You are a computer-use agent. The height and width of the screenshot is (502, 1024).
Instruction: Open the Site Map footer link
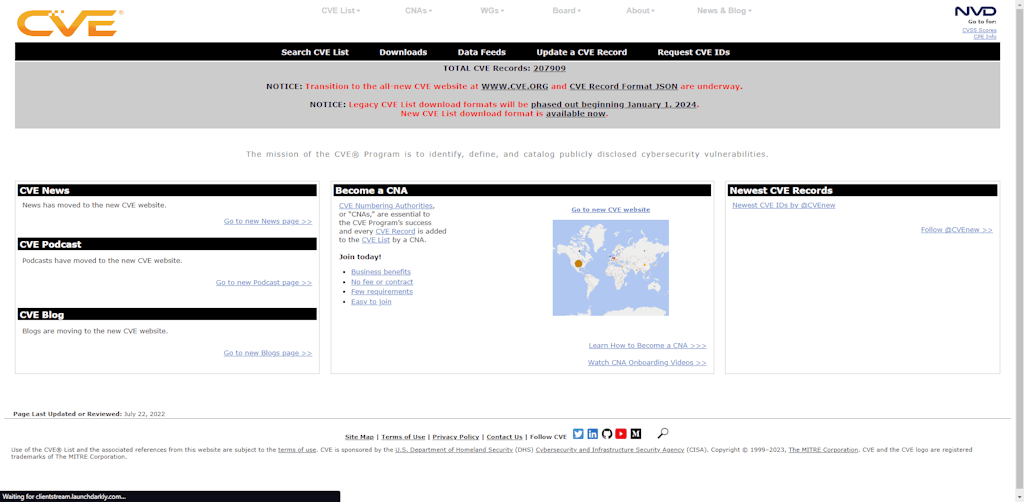click(359, 437)
